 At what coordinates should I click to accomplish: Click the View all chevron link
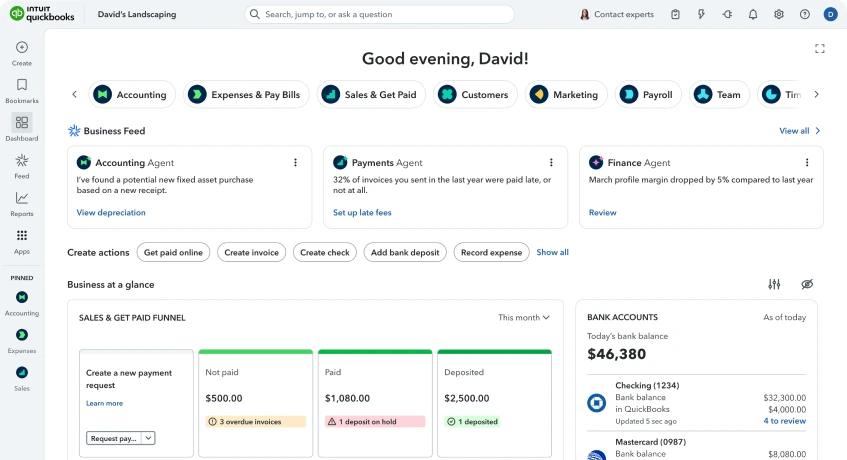tap(799, 131)
